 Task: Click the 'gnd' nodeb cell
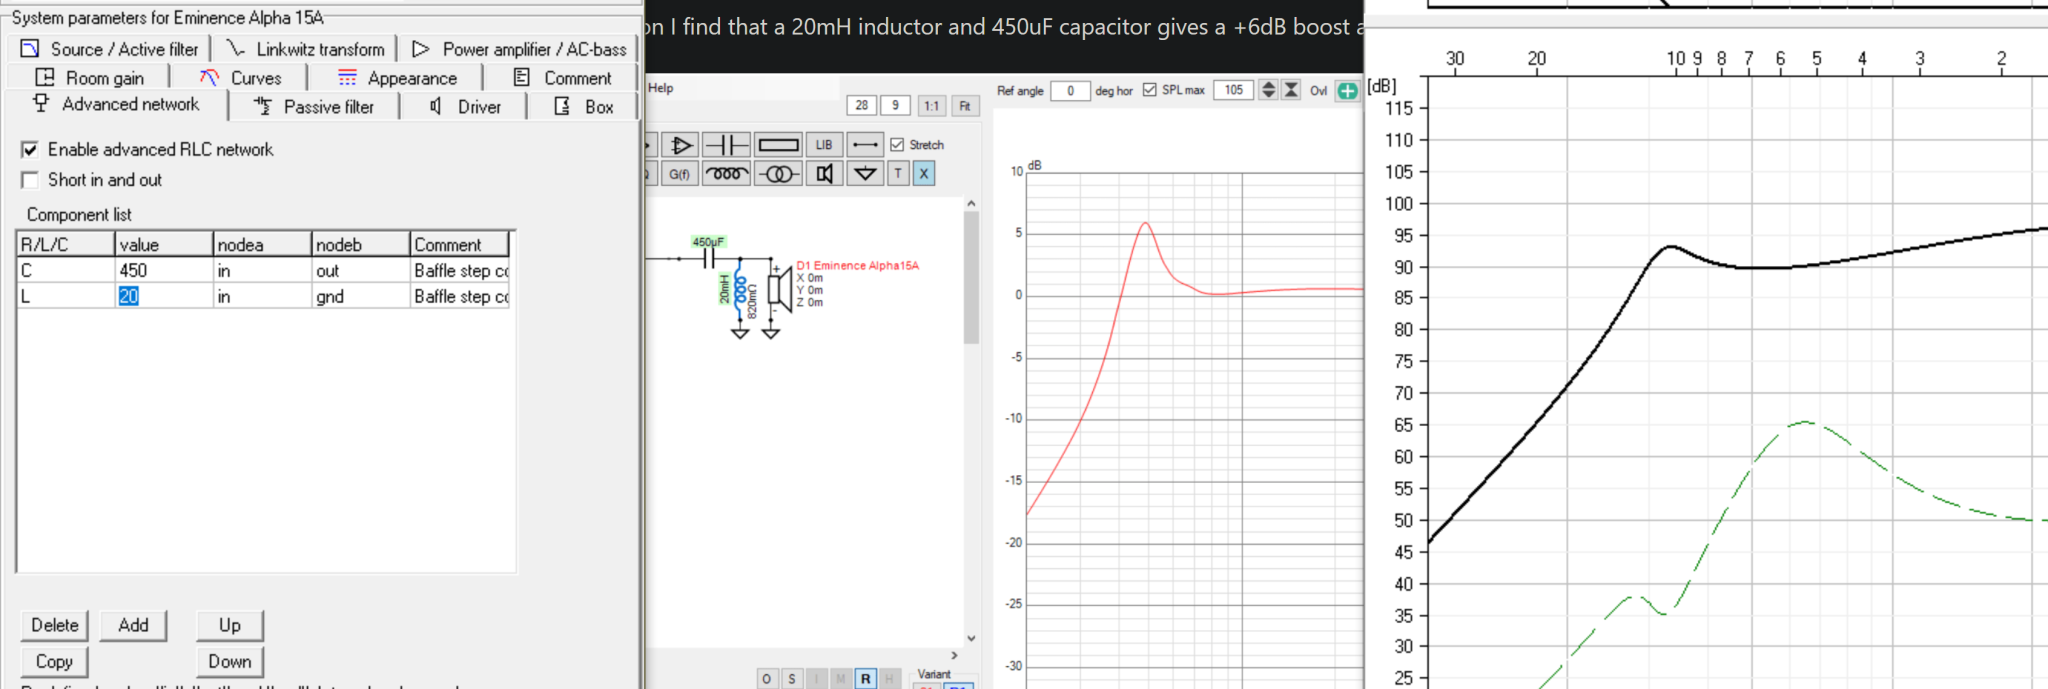(x=360, y=297)
